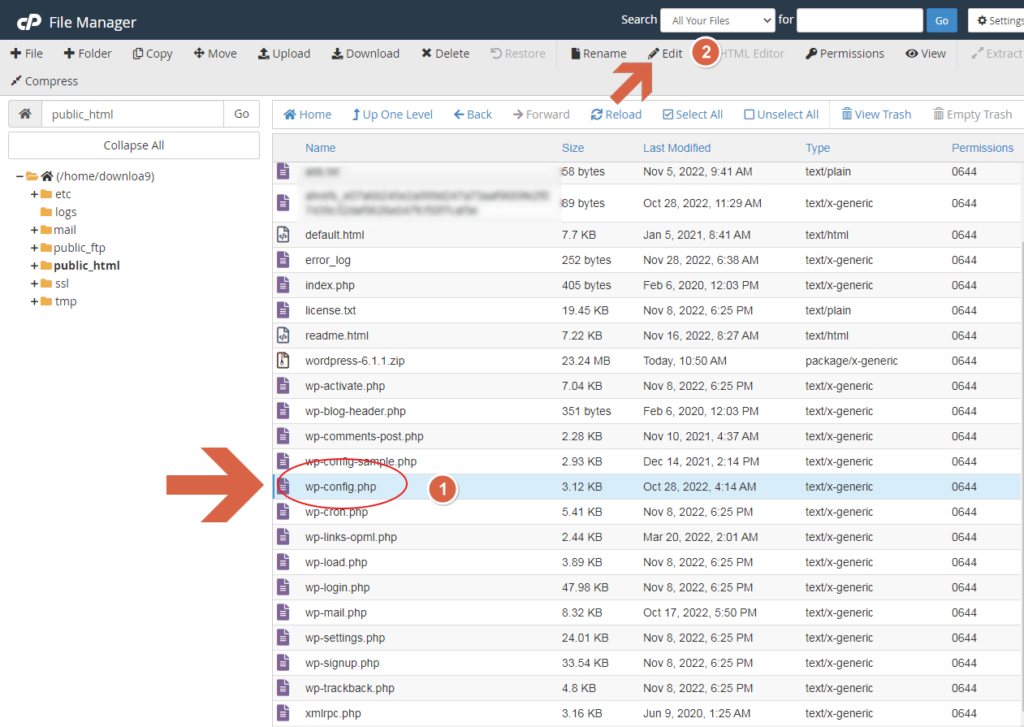1024x727 pixels.
Task: Sort files by Permissions column
Action: click(x=982, y=148)
